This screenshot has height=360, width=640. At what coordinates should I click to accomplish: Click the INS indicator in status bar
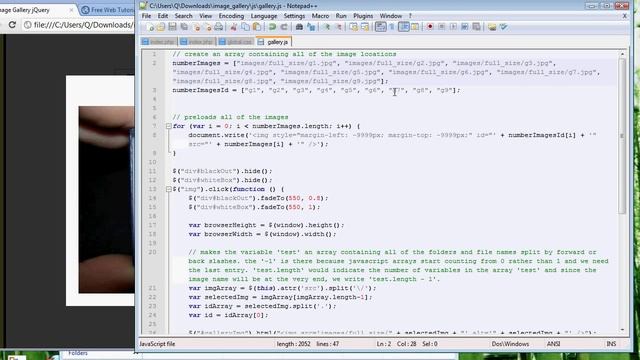pyautogui.click(x=611, y=344)
